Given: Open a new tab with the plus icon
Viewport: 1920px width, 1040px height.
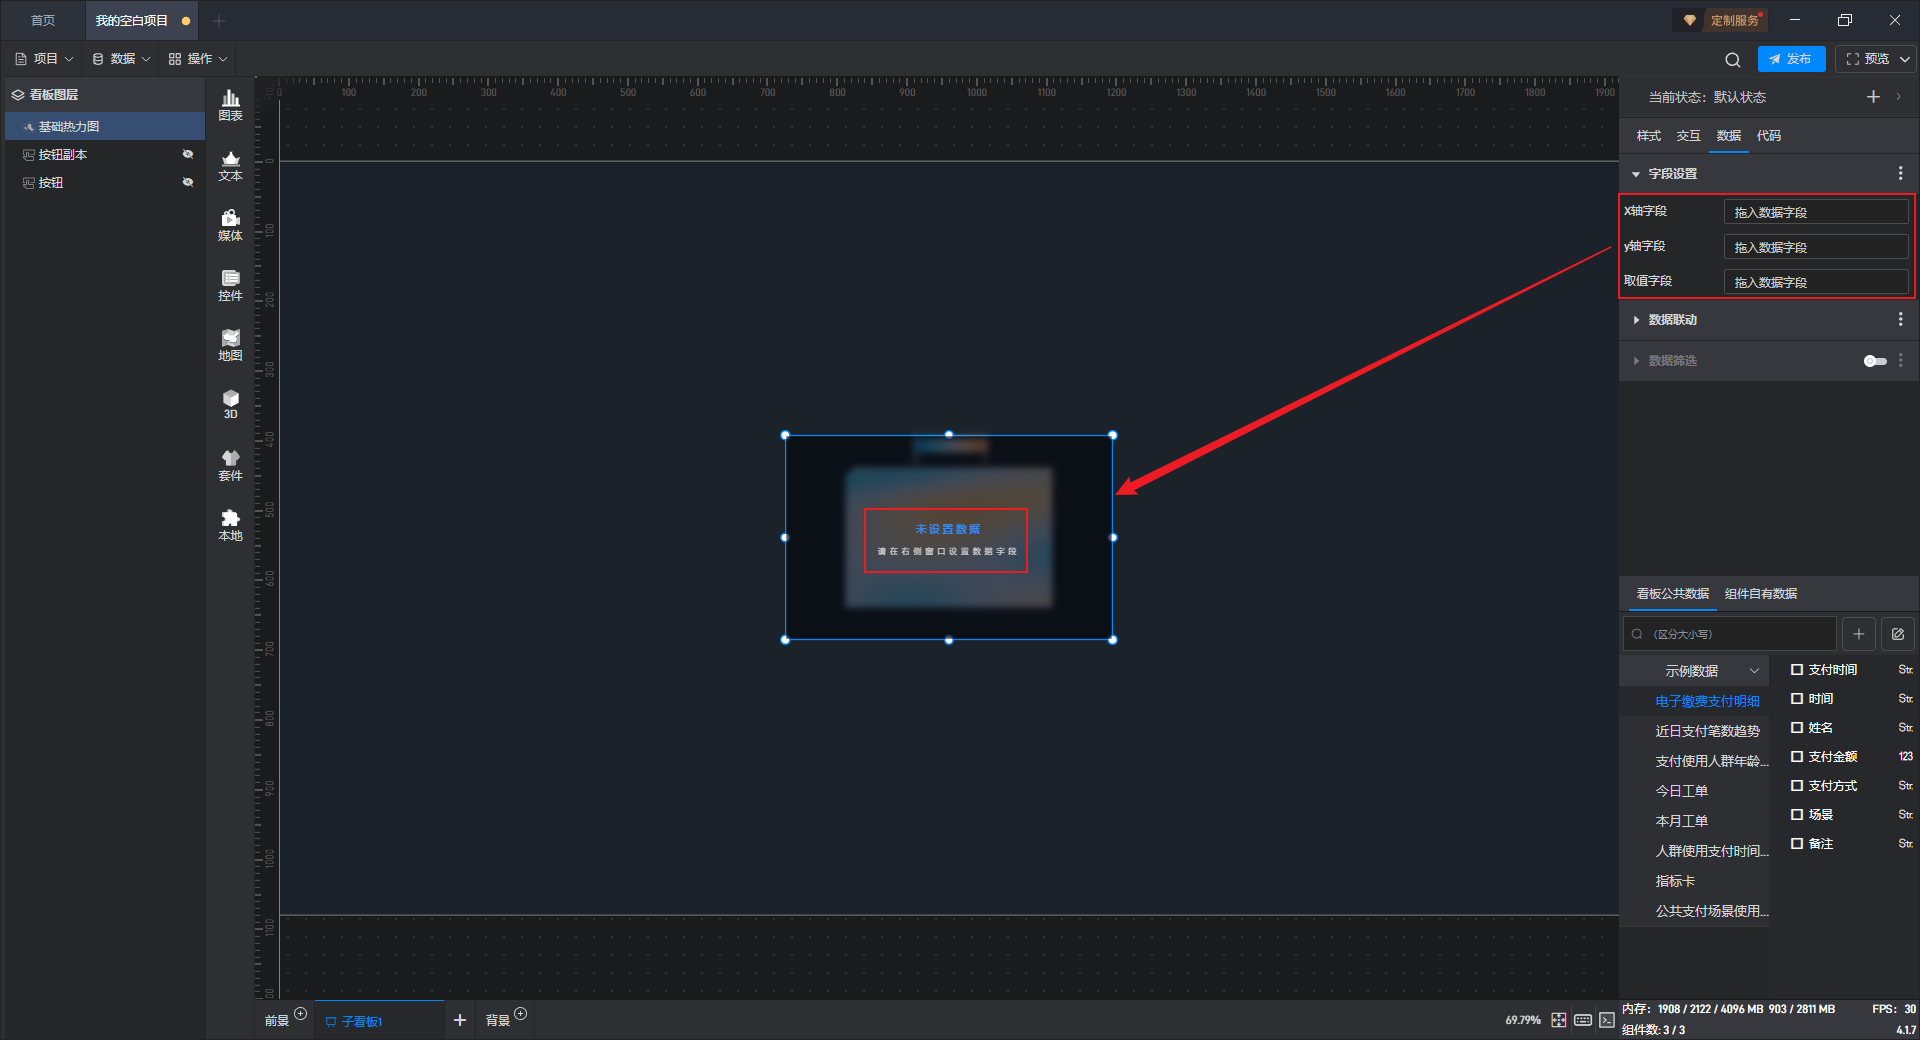Looking at the screenshot, I should click(219, 20).
